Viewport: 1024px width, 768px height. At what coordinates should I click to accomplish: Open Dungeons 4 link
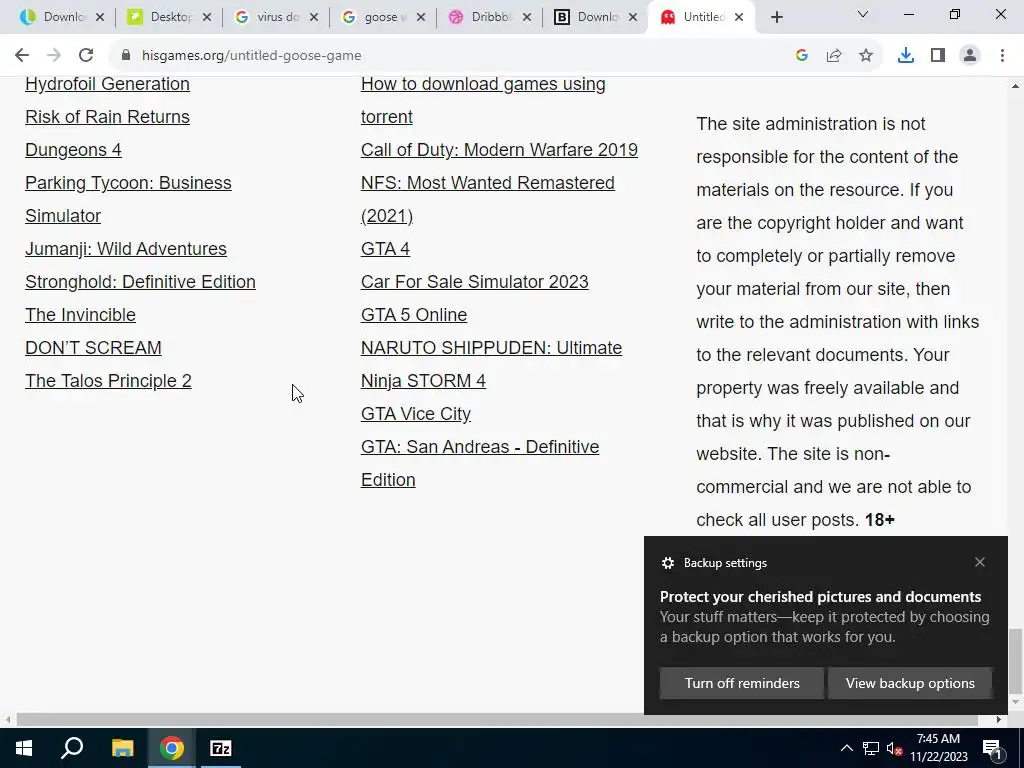73,150
